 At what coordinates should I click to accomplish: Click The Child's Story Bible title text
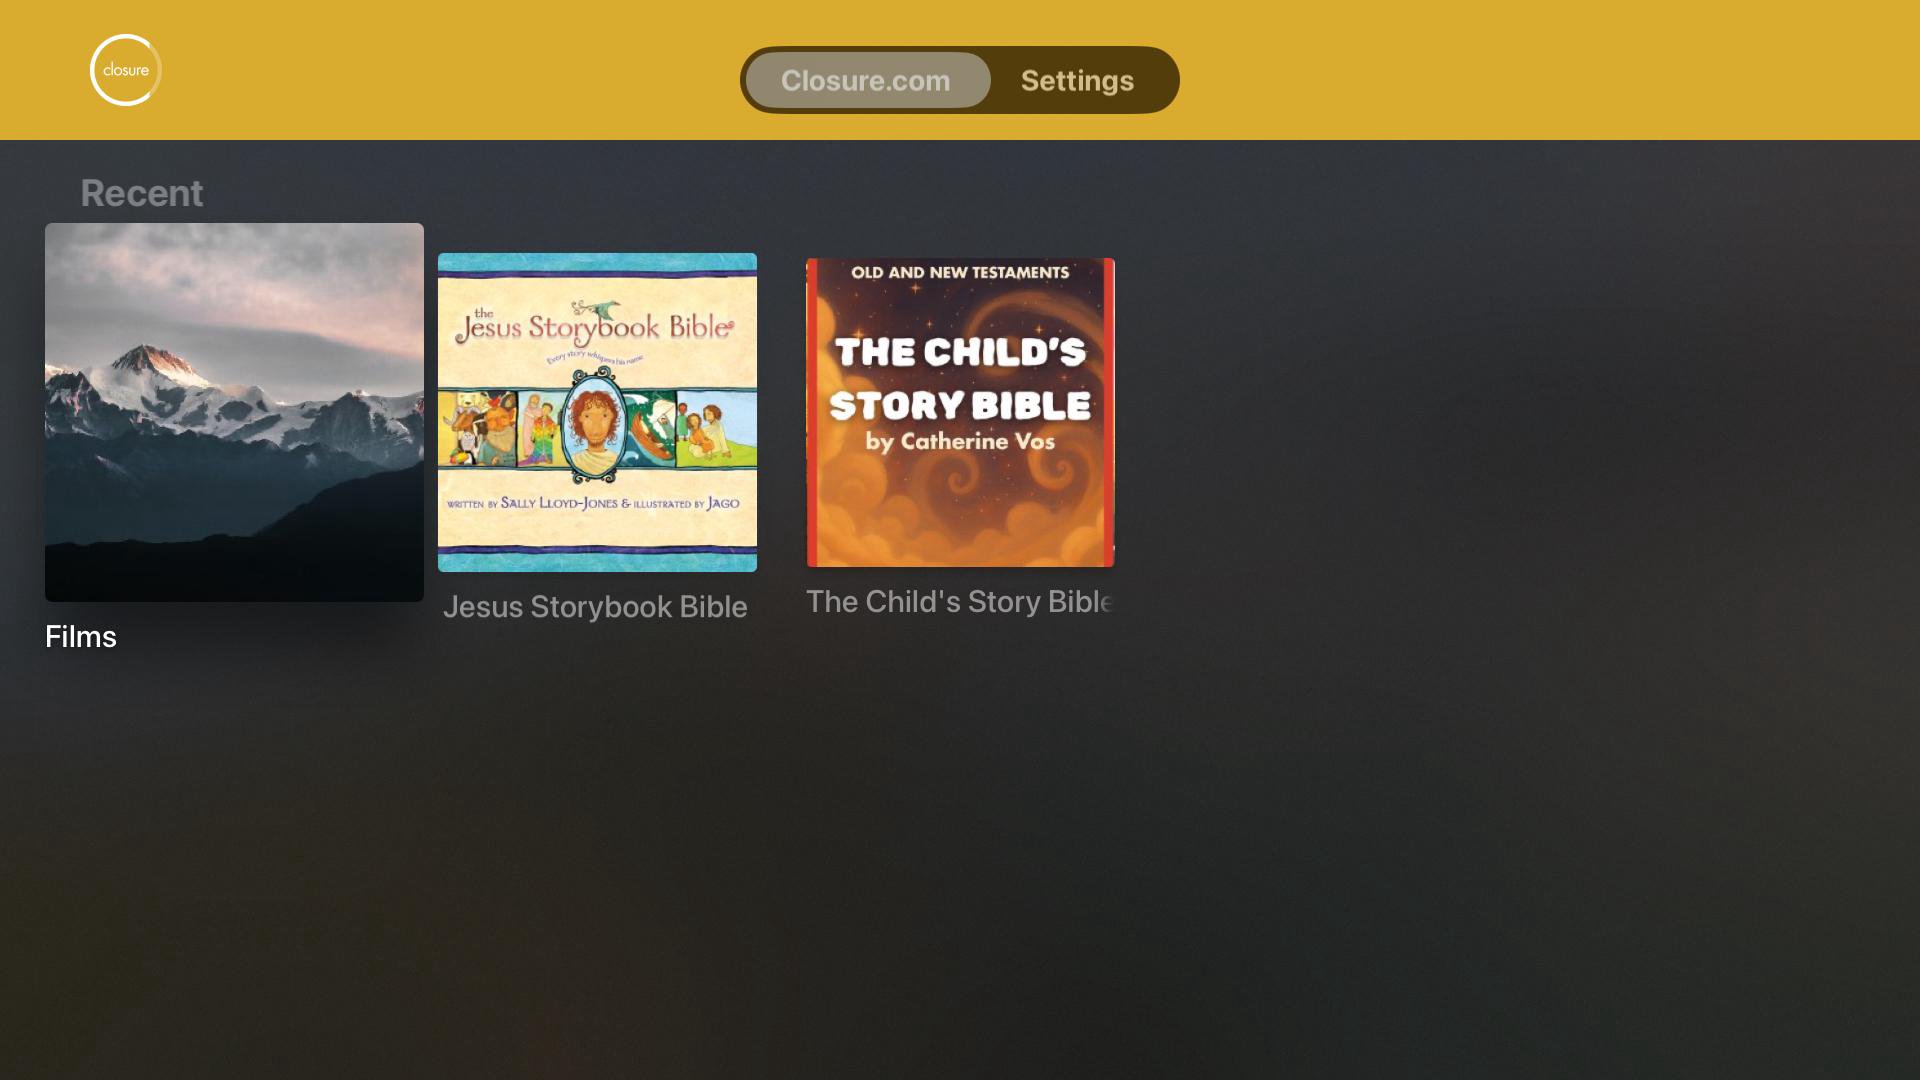click(960, 602)
